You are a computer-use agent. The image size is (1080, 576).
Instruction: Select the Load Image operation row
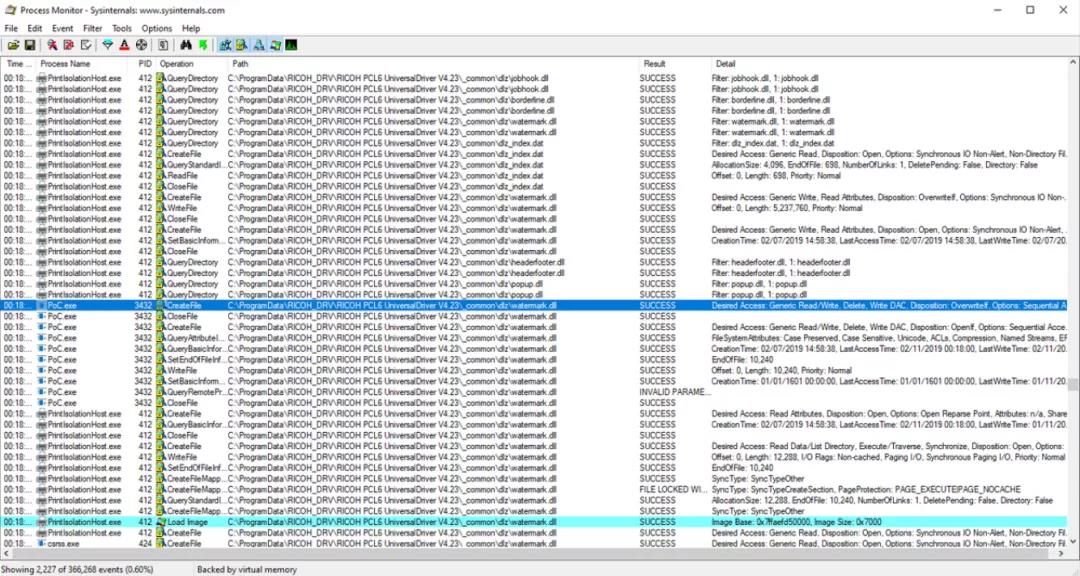(534, 522)
